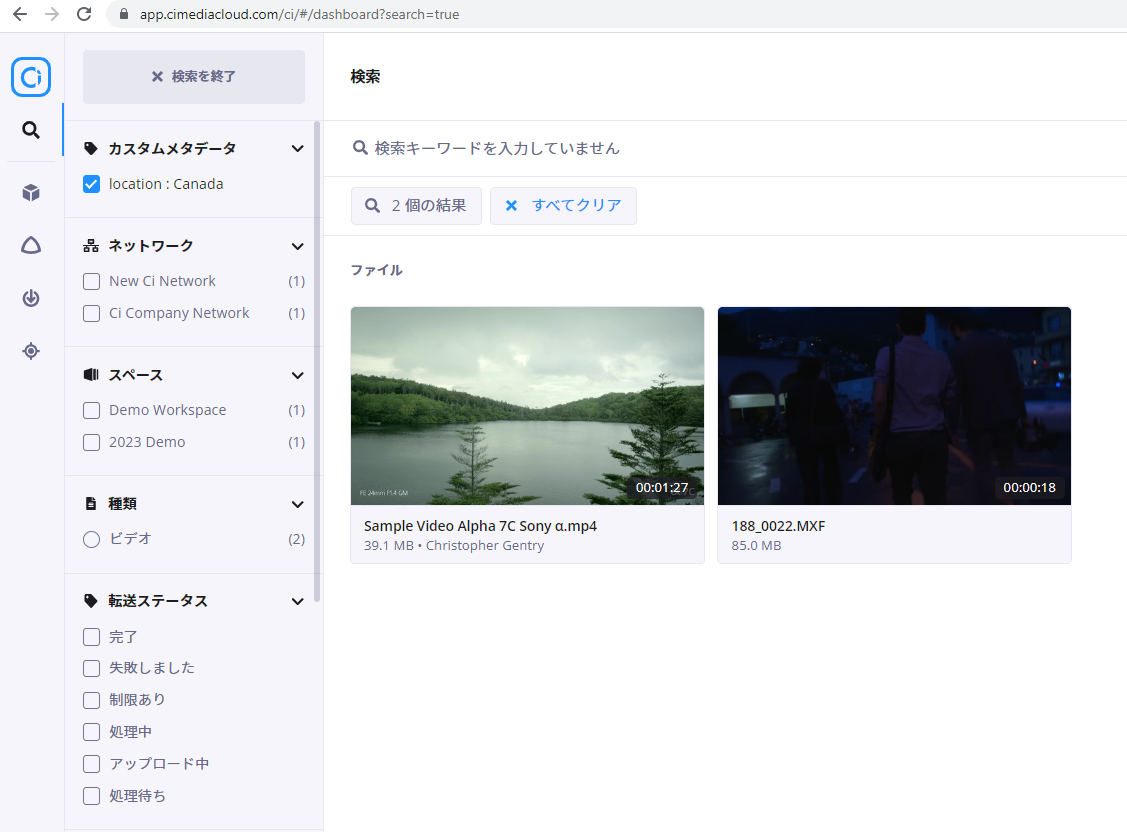Click the filter panel vertical scrollbar
The image size is (1127, 832).
[317, 361]
